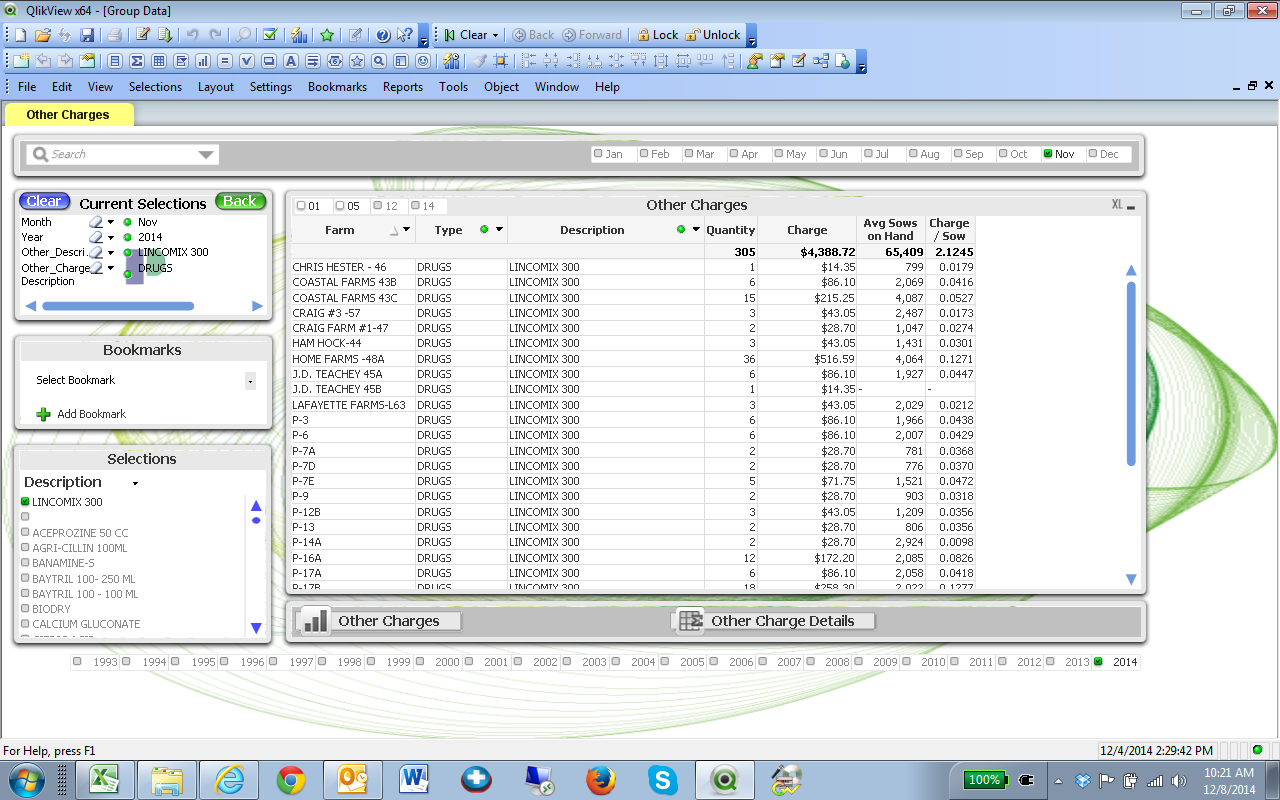Open the Layout menu
Screen dimensions: 1280x800
(x=216, y=87)
